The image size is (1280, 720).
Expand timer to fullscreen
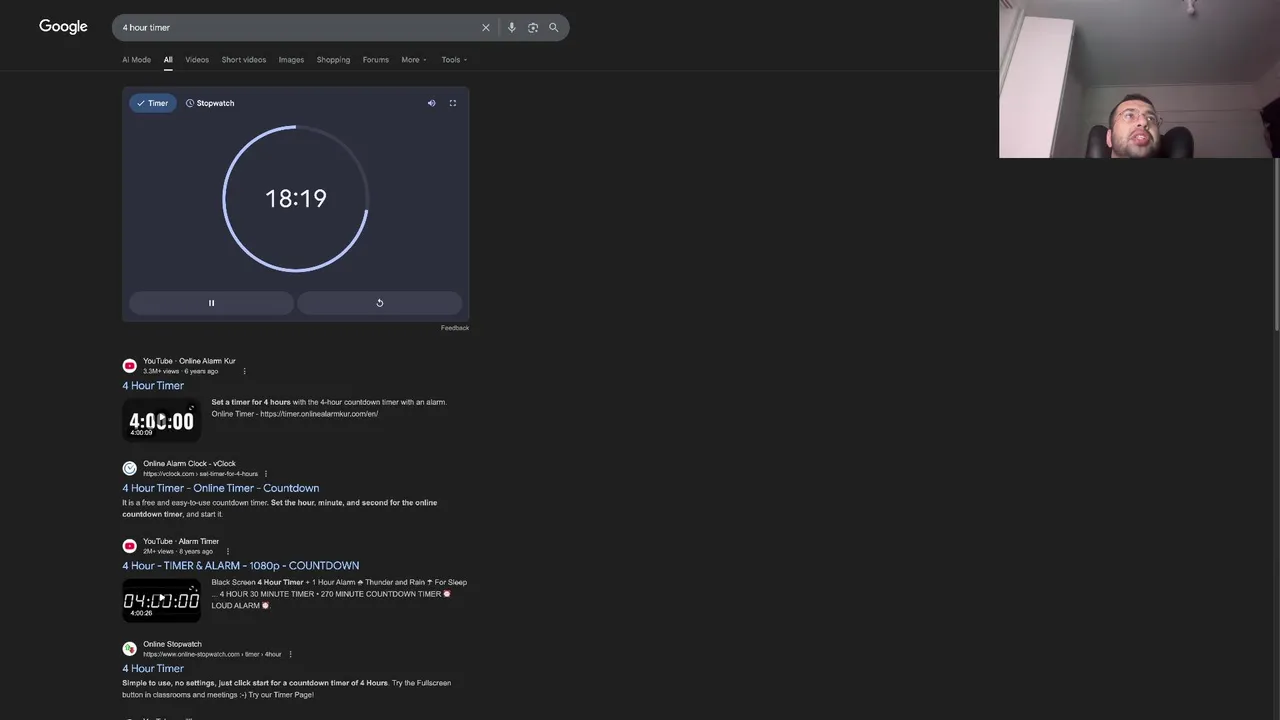coord(453,103)
